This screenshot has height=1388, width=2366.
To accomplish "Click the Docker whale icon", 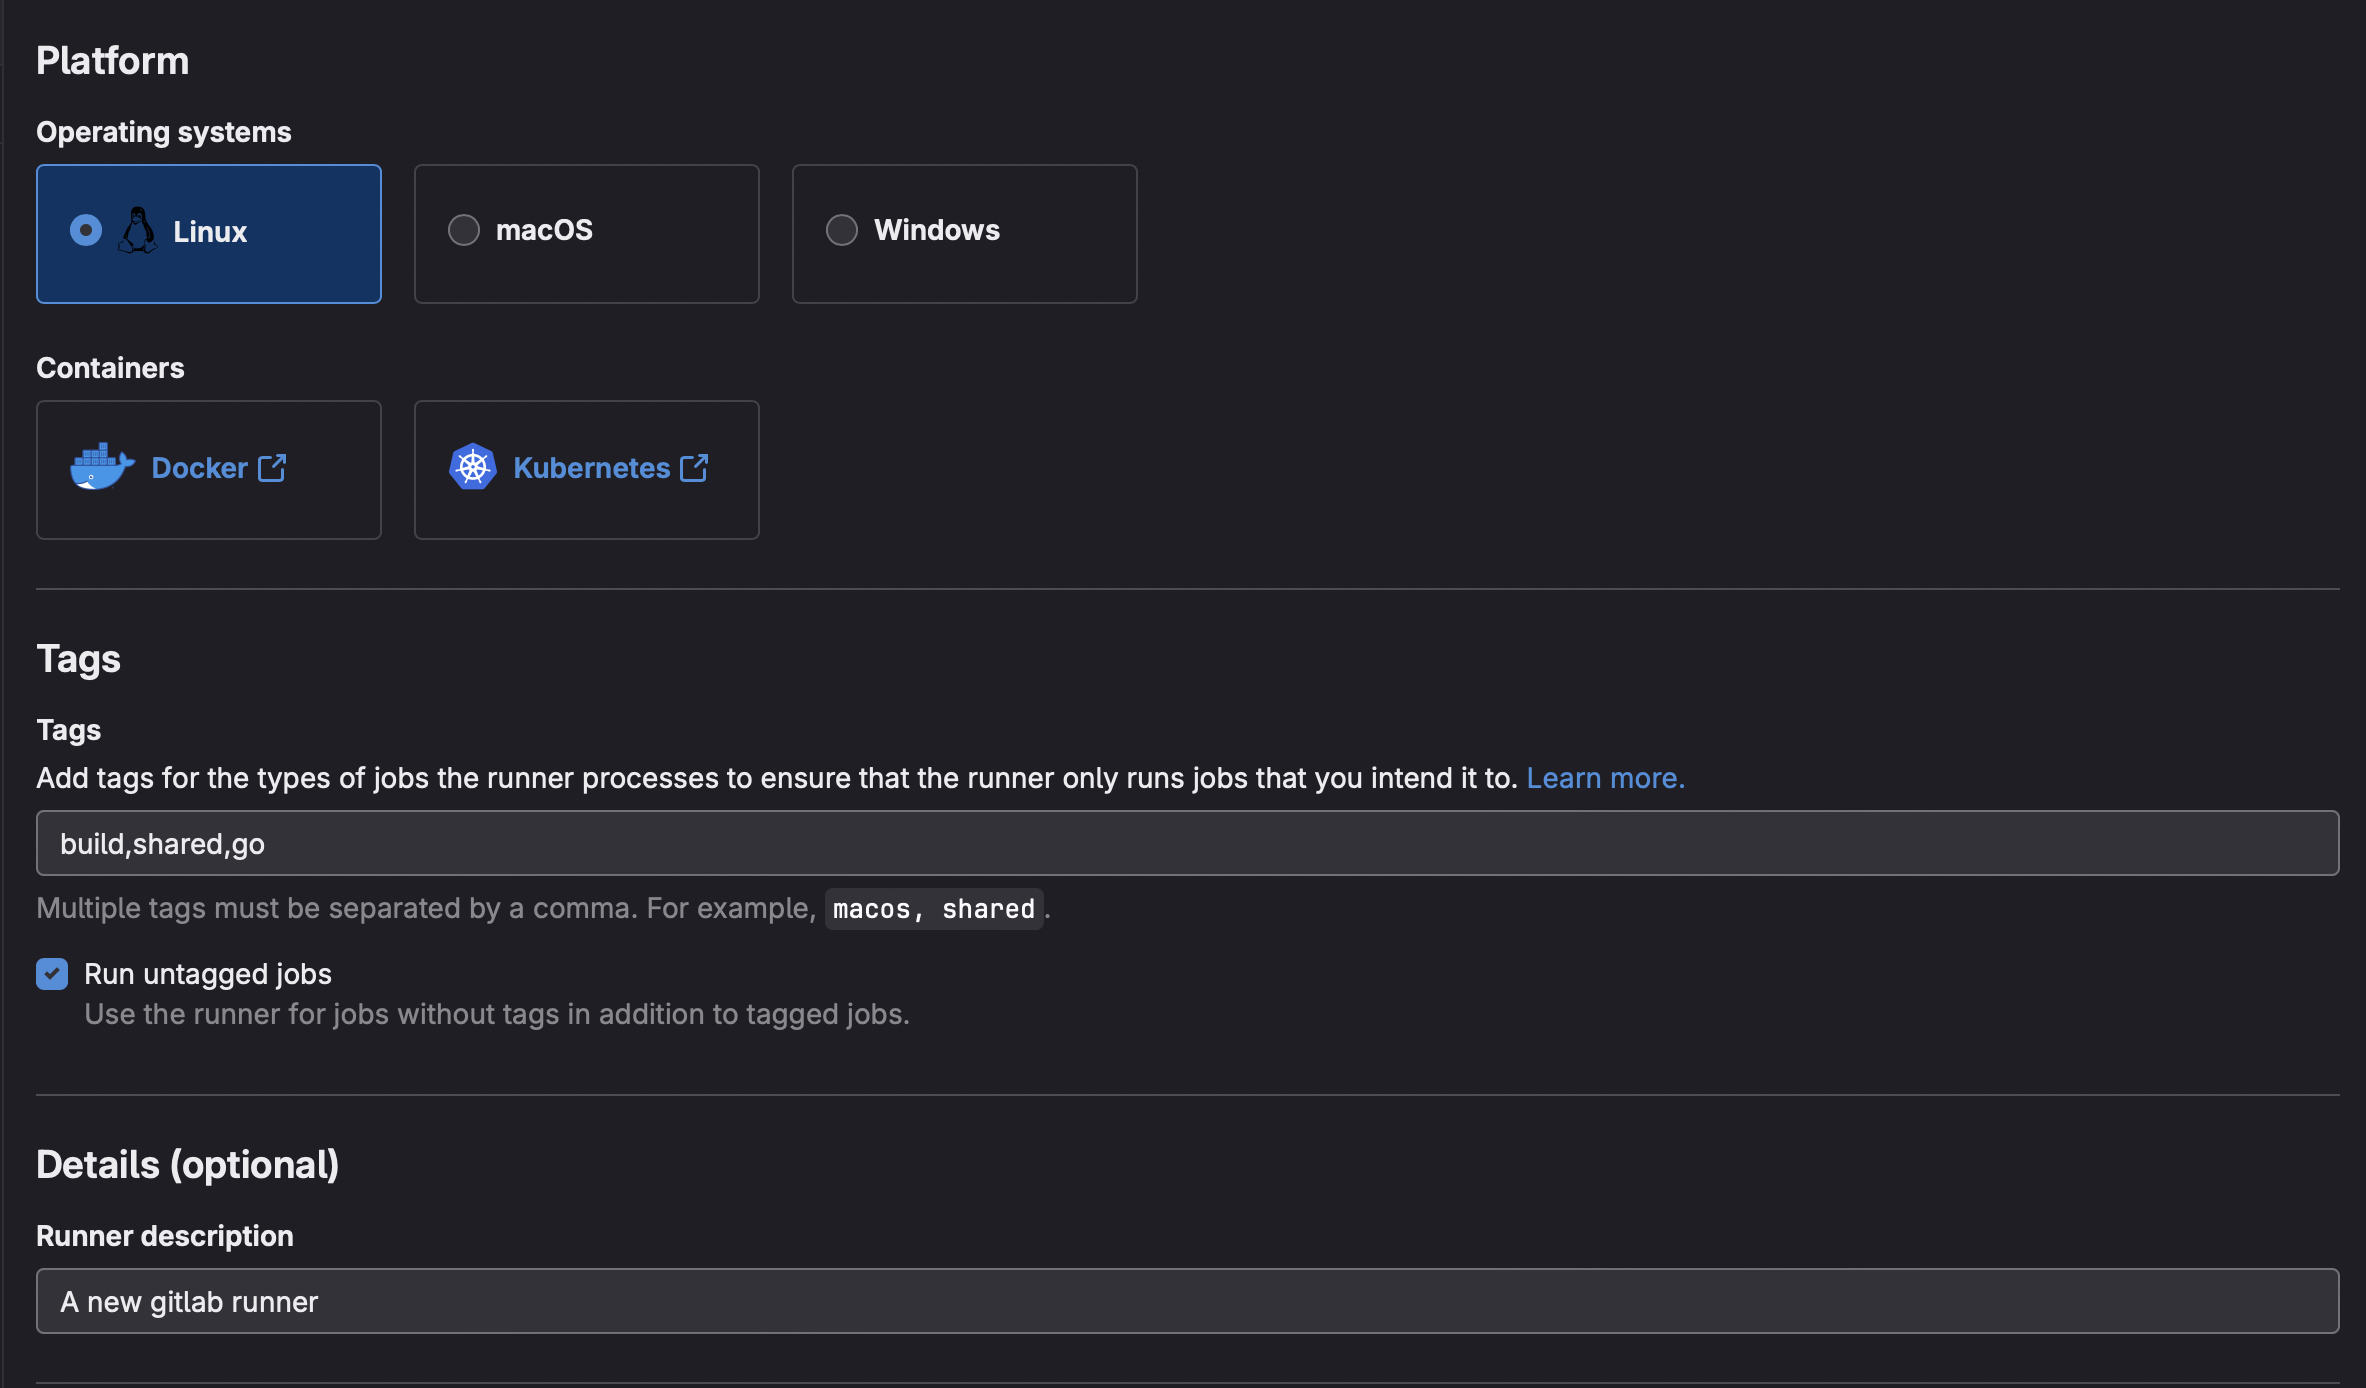I will [102, 467].
